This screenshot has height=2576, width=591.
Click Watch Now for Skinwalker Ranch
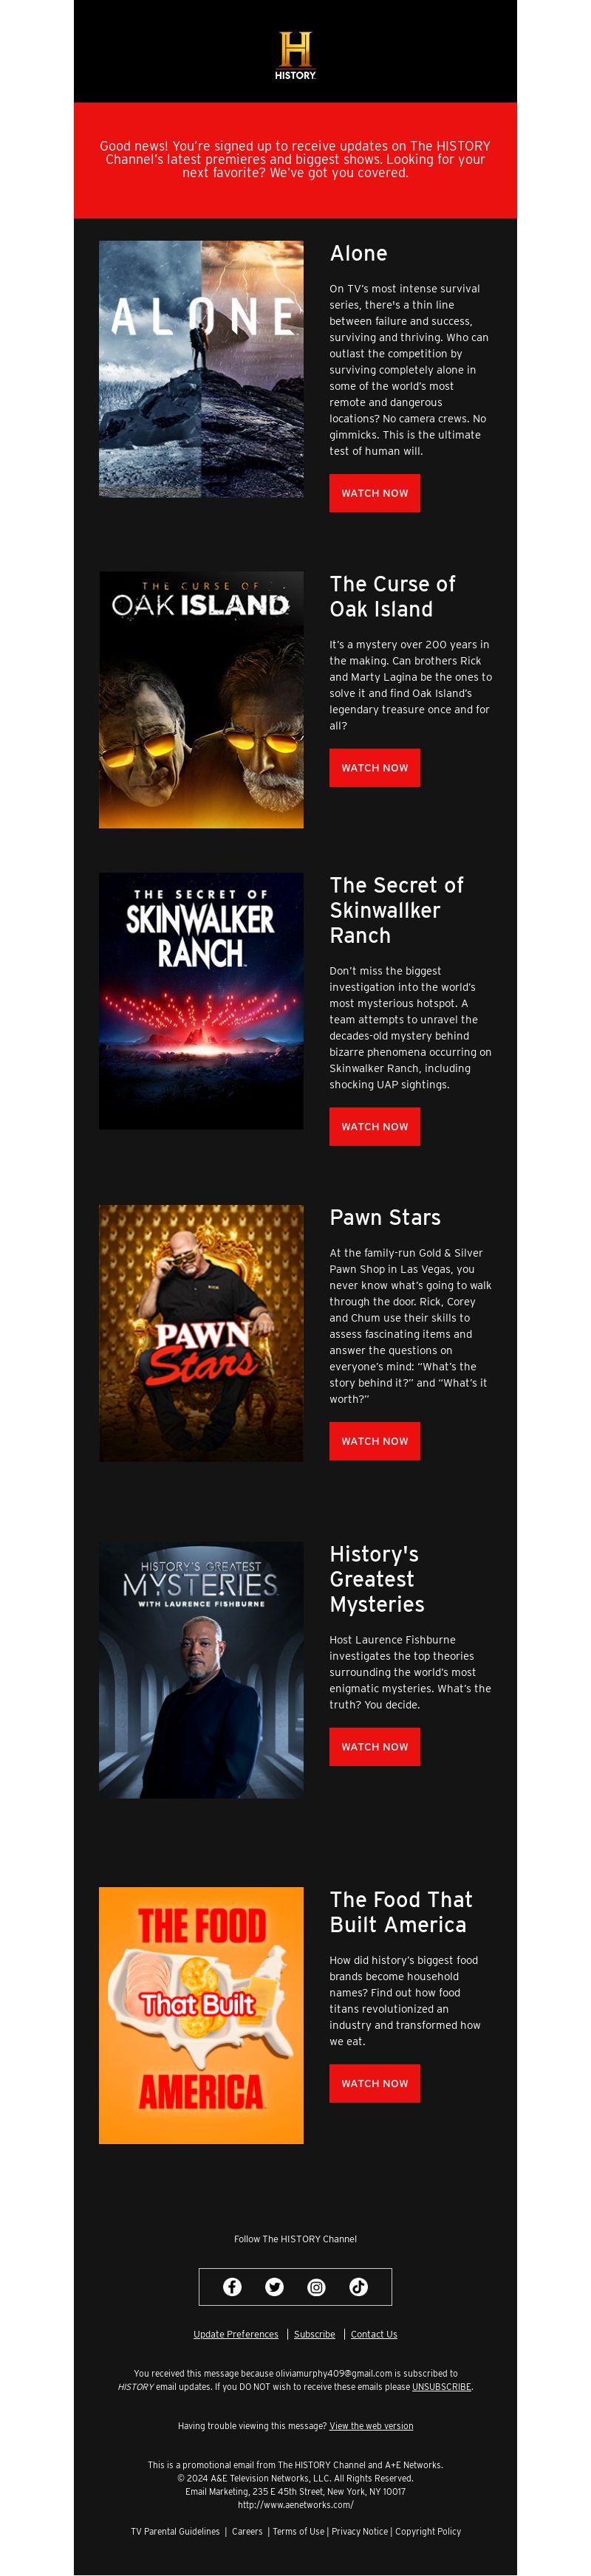coord(374,1127)
